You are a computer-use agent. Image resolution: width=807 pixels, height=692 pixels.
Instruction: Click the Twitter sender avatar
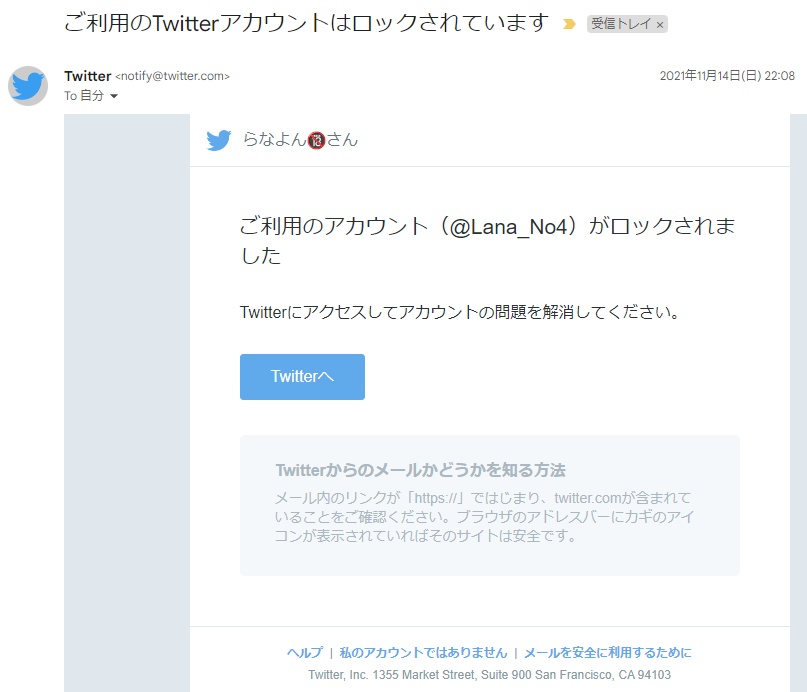point(28,86)
